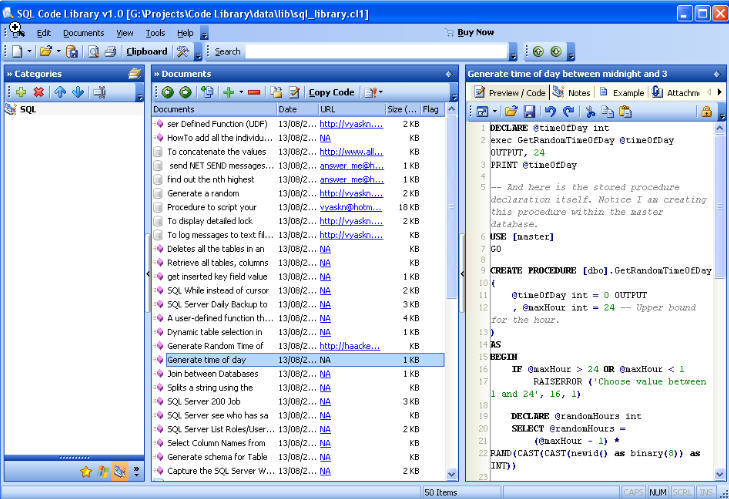Click the red minus Remove document icon
Image resolution: width=729 pixels, height=499 pixels.
tap(254, 93)
